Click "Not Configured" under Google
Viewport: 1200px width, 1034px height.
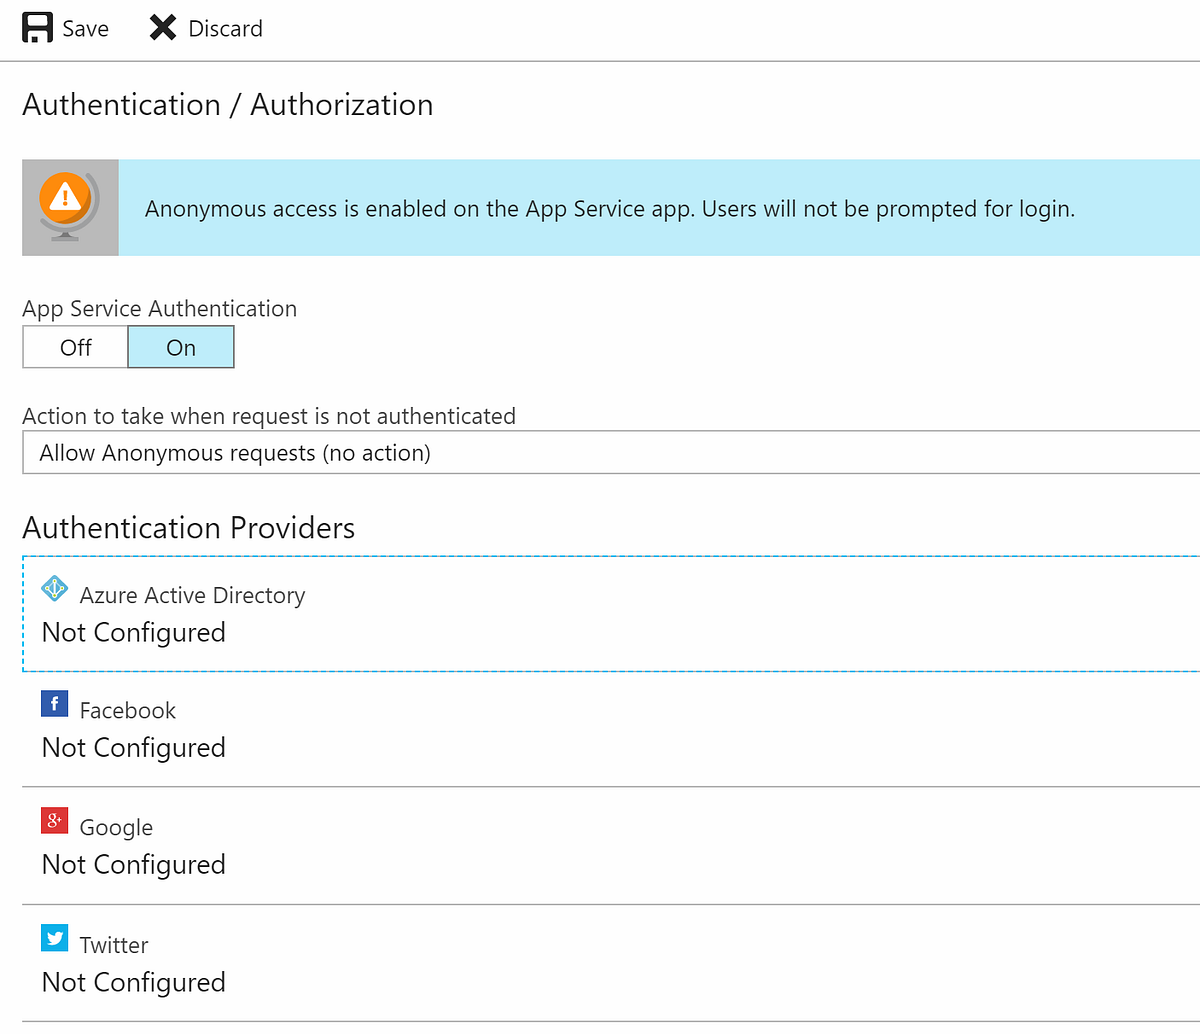pyautogui.click(x=133, y=864)
